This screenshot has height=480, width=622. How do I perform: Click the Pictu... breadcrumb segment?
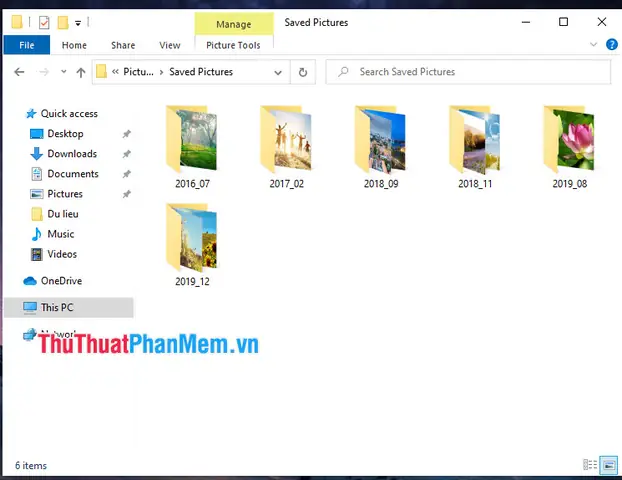tap(138, 72)
